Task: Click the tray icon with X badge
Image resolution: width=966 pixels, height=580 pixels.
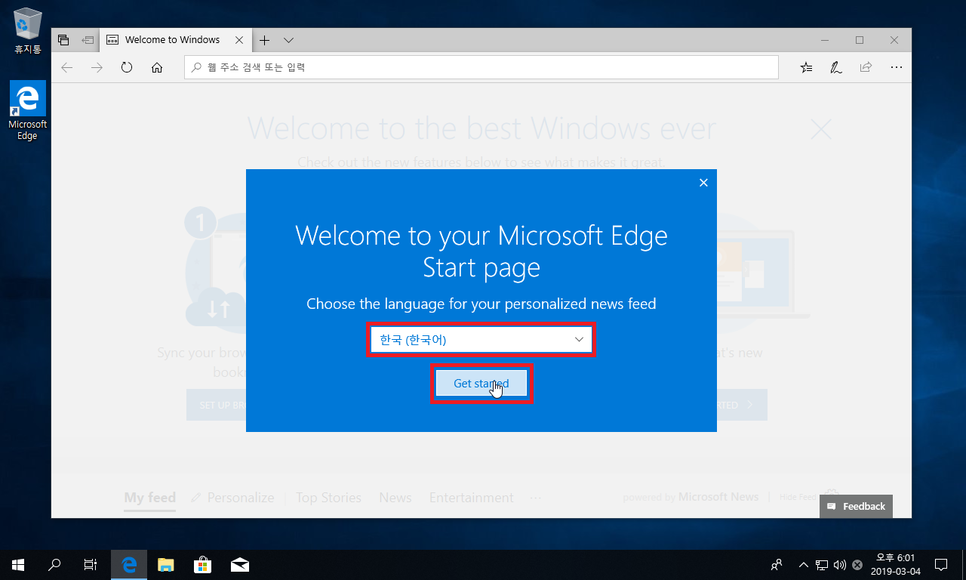Action: (857, 565)
